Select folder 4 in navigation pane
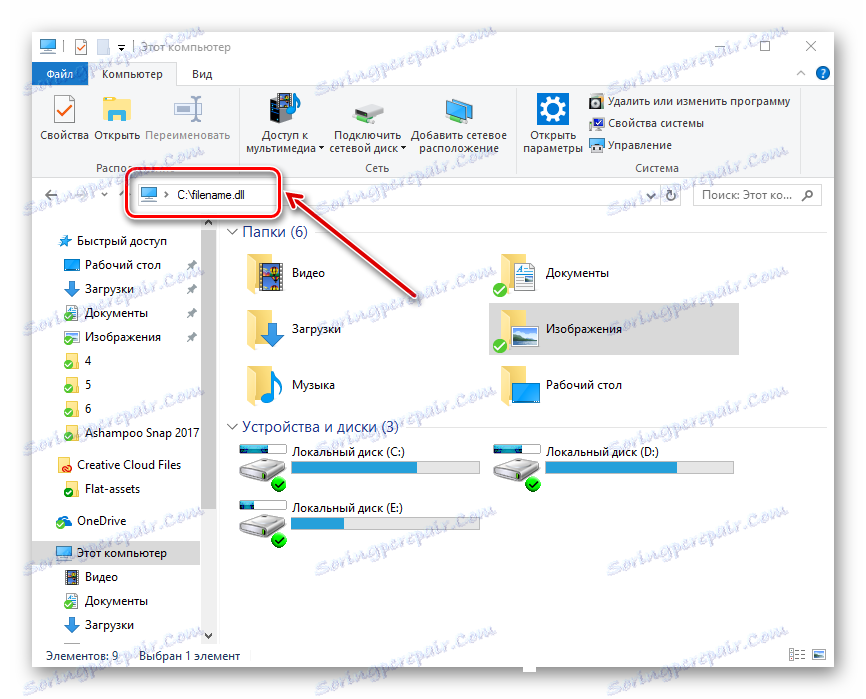866x699 pixels. [78, 361]
